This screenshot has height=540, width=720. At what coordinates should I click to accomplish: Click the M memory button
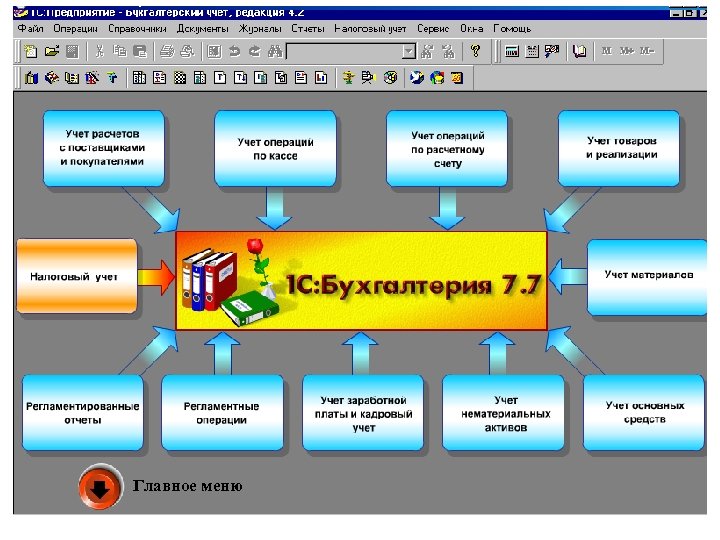pos(607,51)
